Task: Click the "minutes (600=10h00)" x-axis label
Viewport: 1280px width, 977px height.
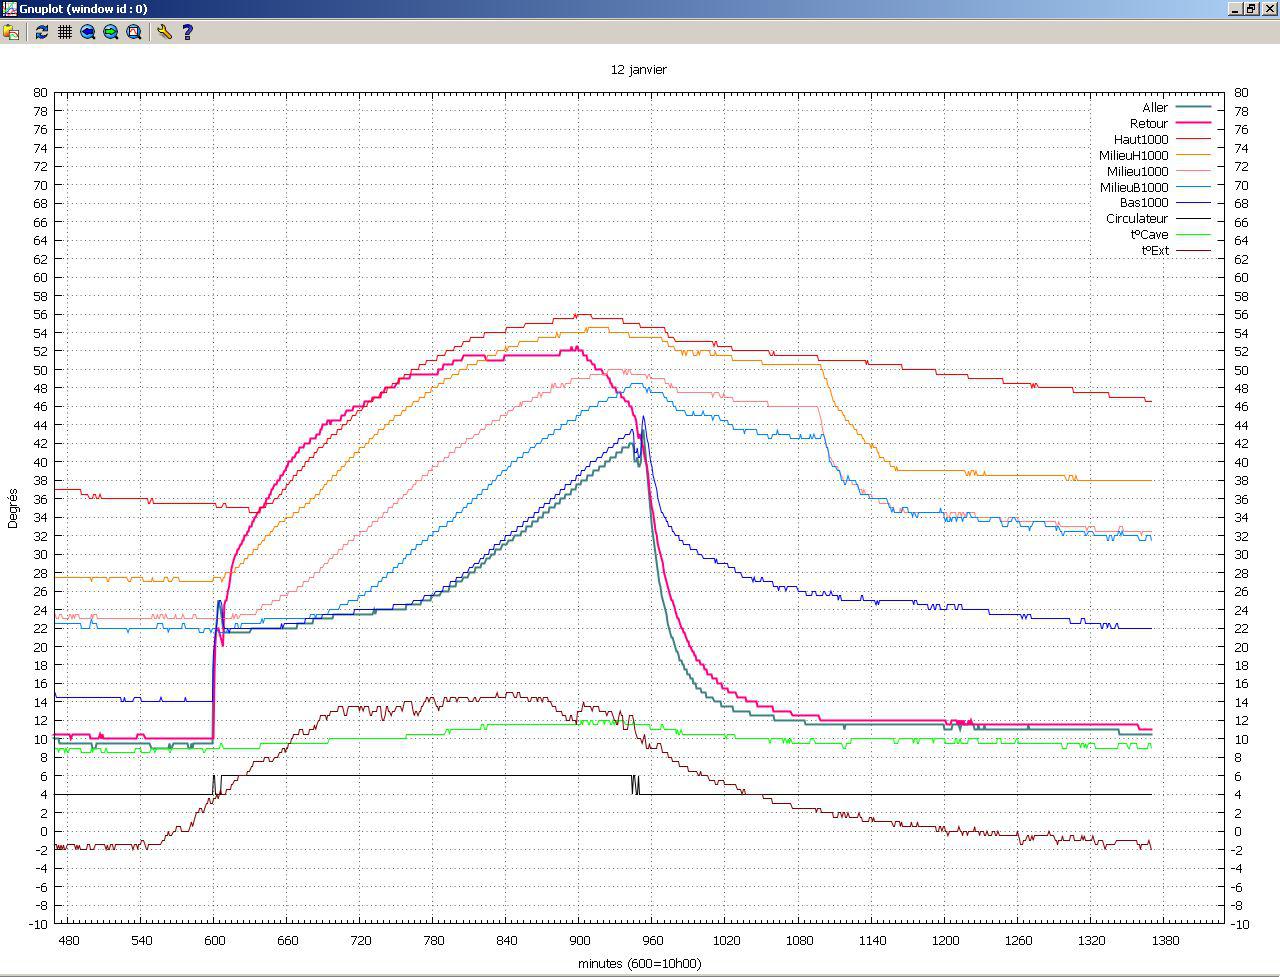Action: coord(639,964)
